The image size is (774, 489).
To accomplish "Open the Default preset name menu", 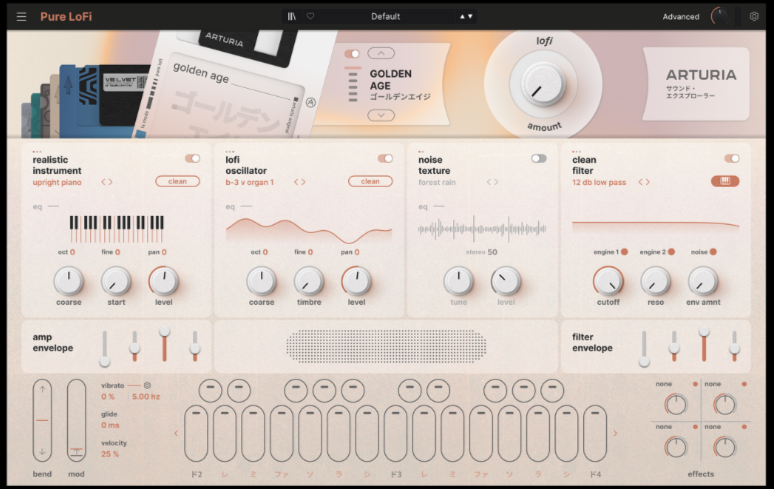I will click(x=386, y=16).
